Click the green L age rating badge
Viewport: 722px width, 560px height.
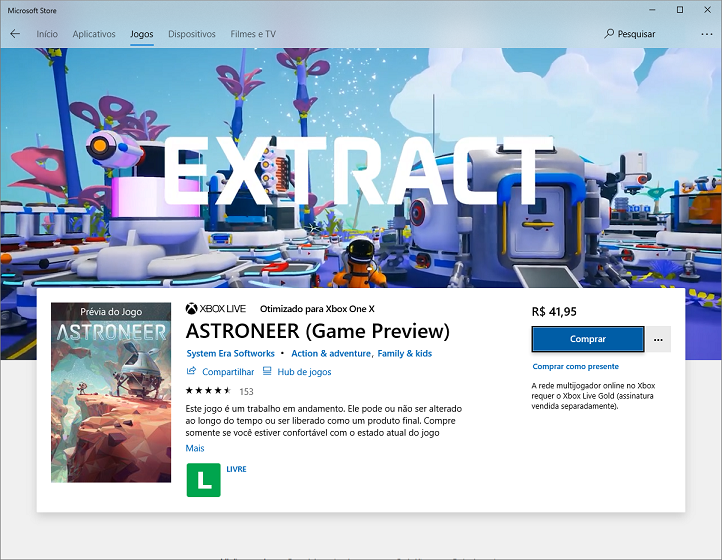[x=204, y=480]
